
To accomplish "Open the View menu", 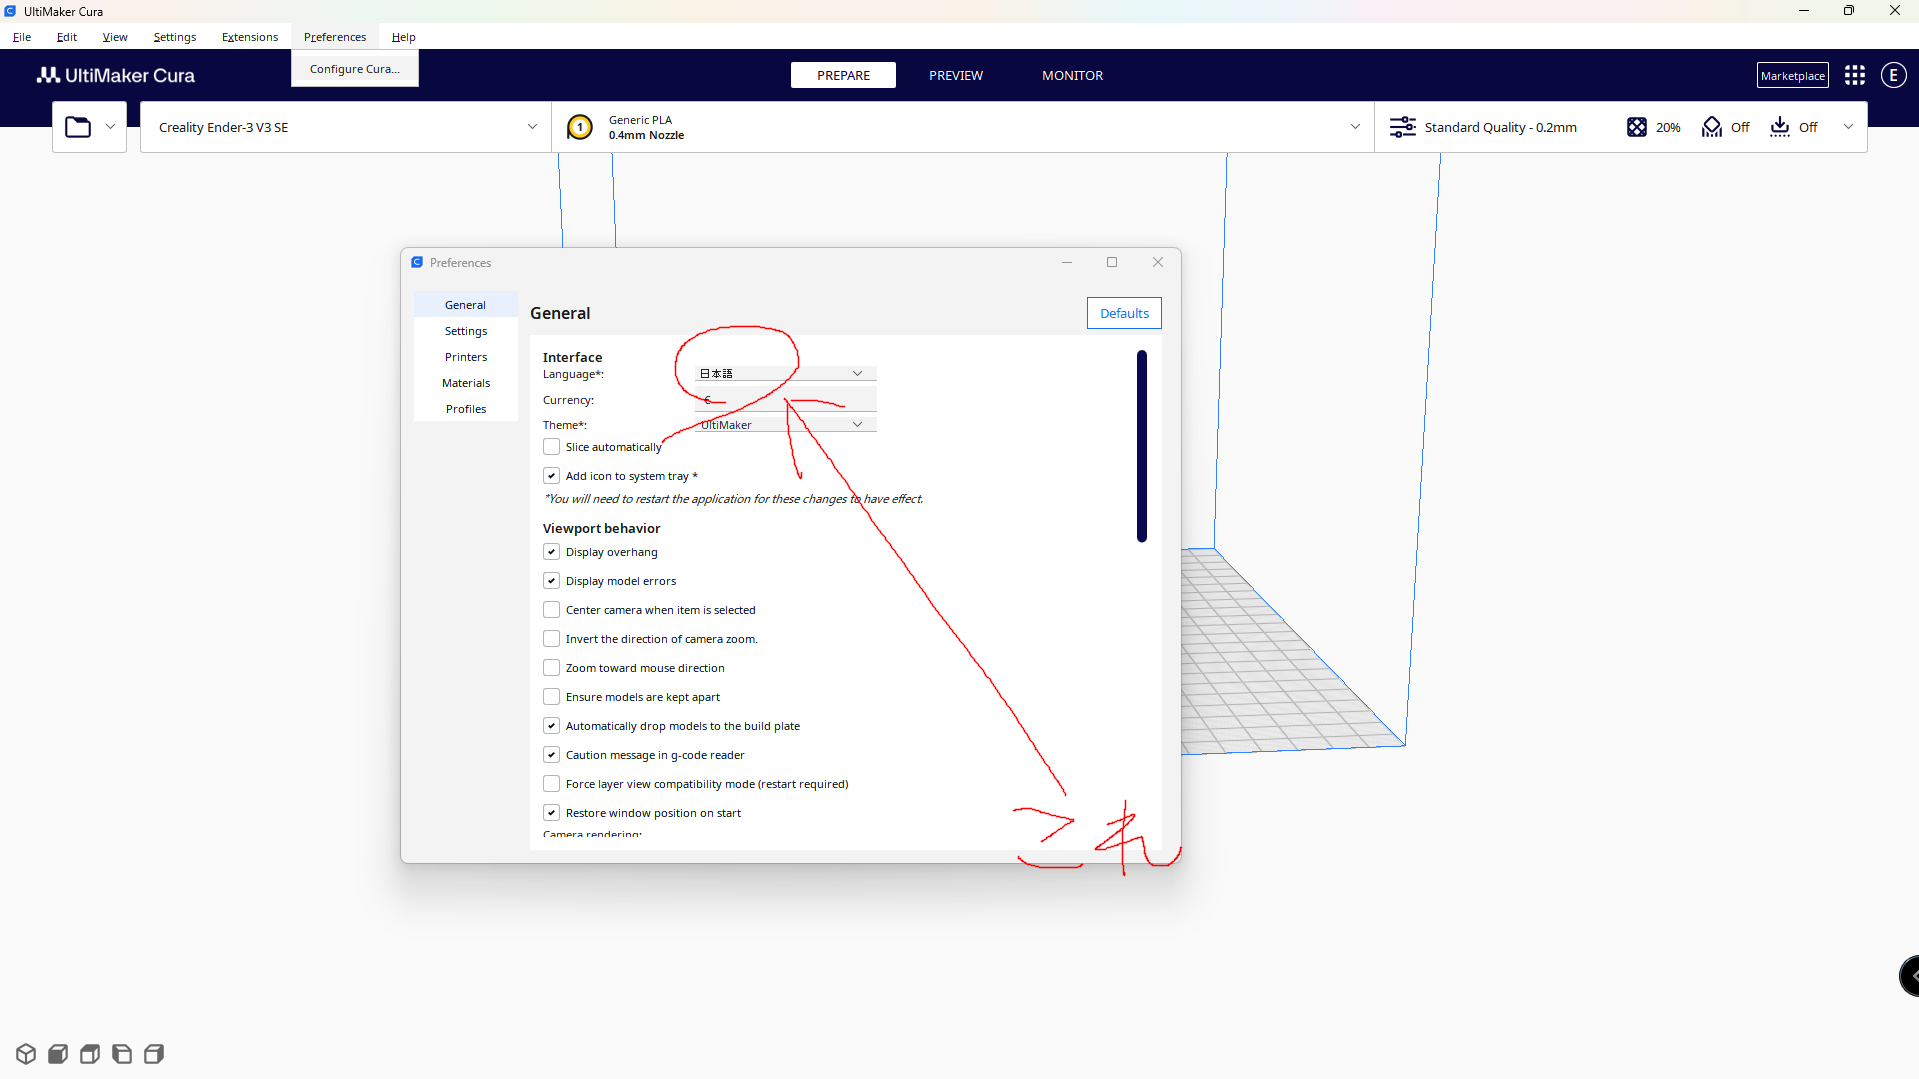I will pos(115,37).
